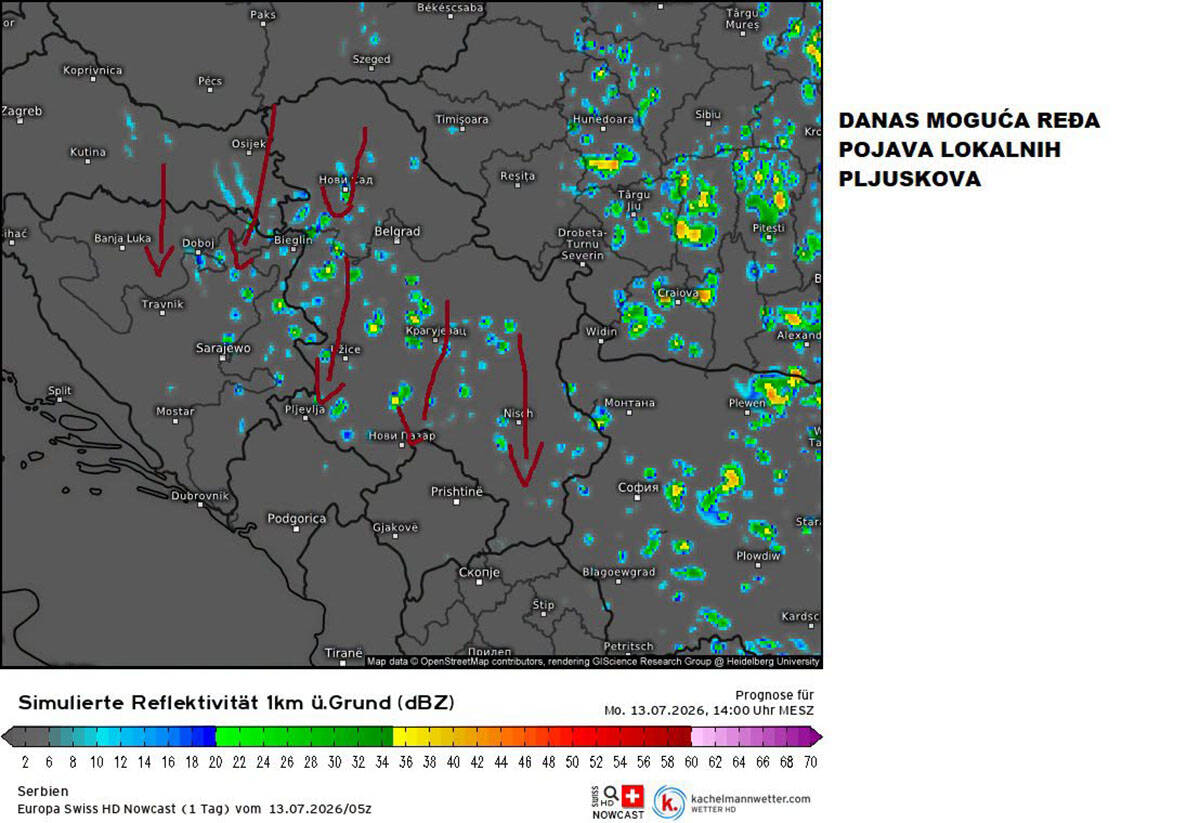This screenshot has height=823, width=1200.
Task: Click the Mostar city label
Action: click(175, 411)
